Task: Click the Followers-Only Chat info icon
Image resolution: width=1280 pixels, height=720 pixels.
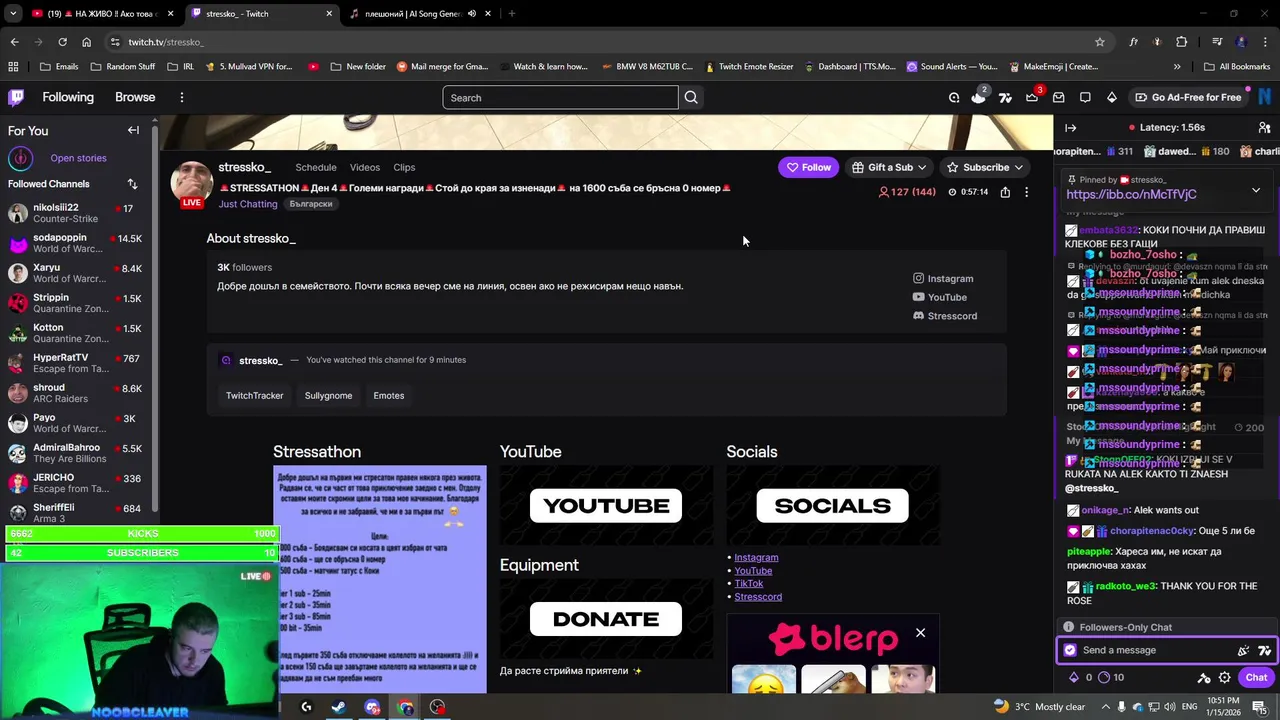Action: pyautogui.click(x=1068, y=627)
